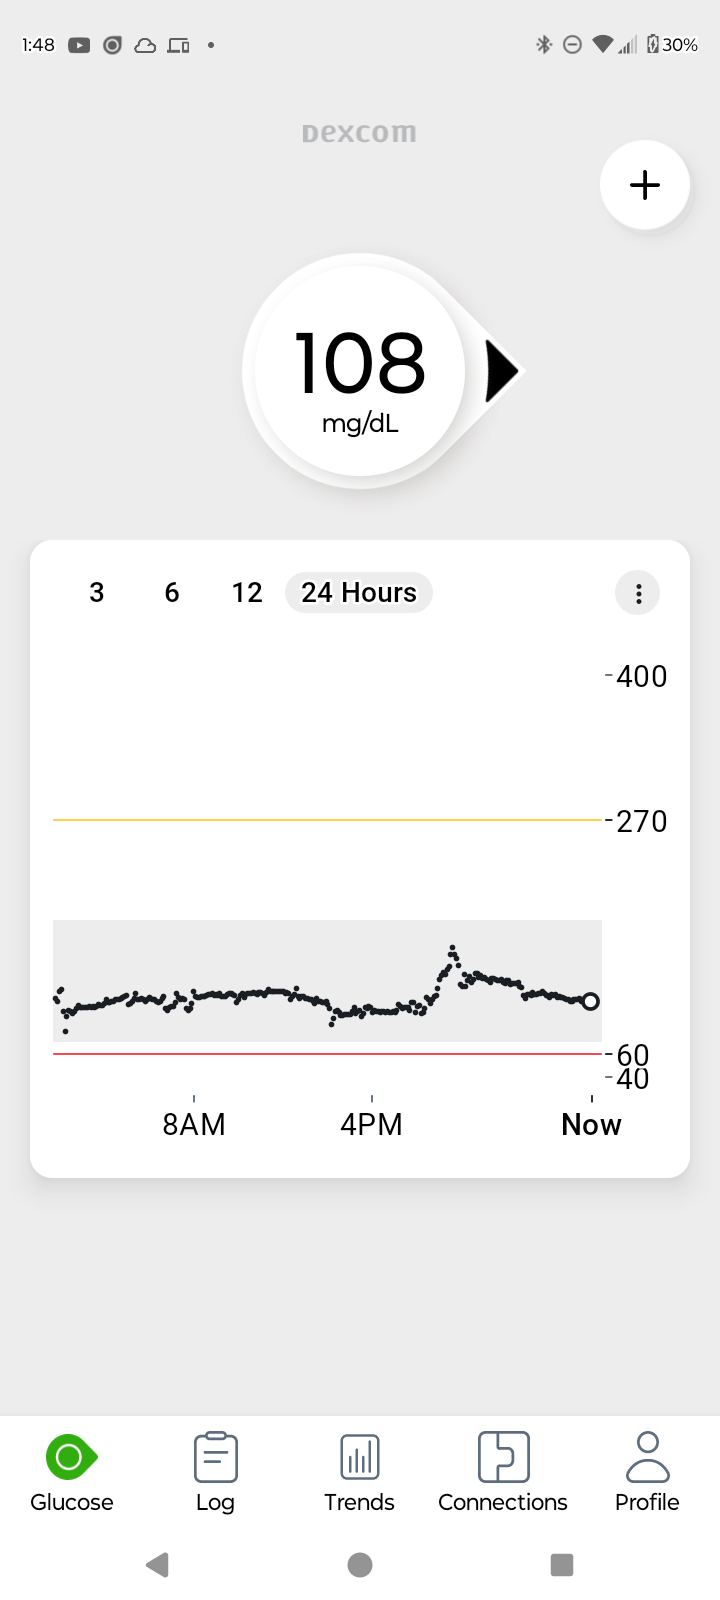The width and height of the screenshot is (720, 1600).
Task: Switch graph to 12 hour range
Action: tap(247, 593)
